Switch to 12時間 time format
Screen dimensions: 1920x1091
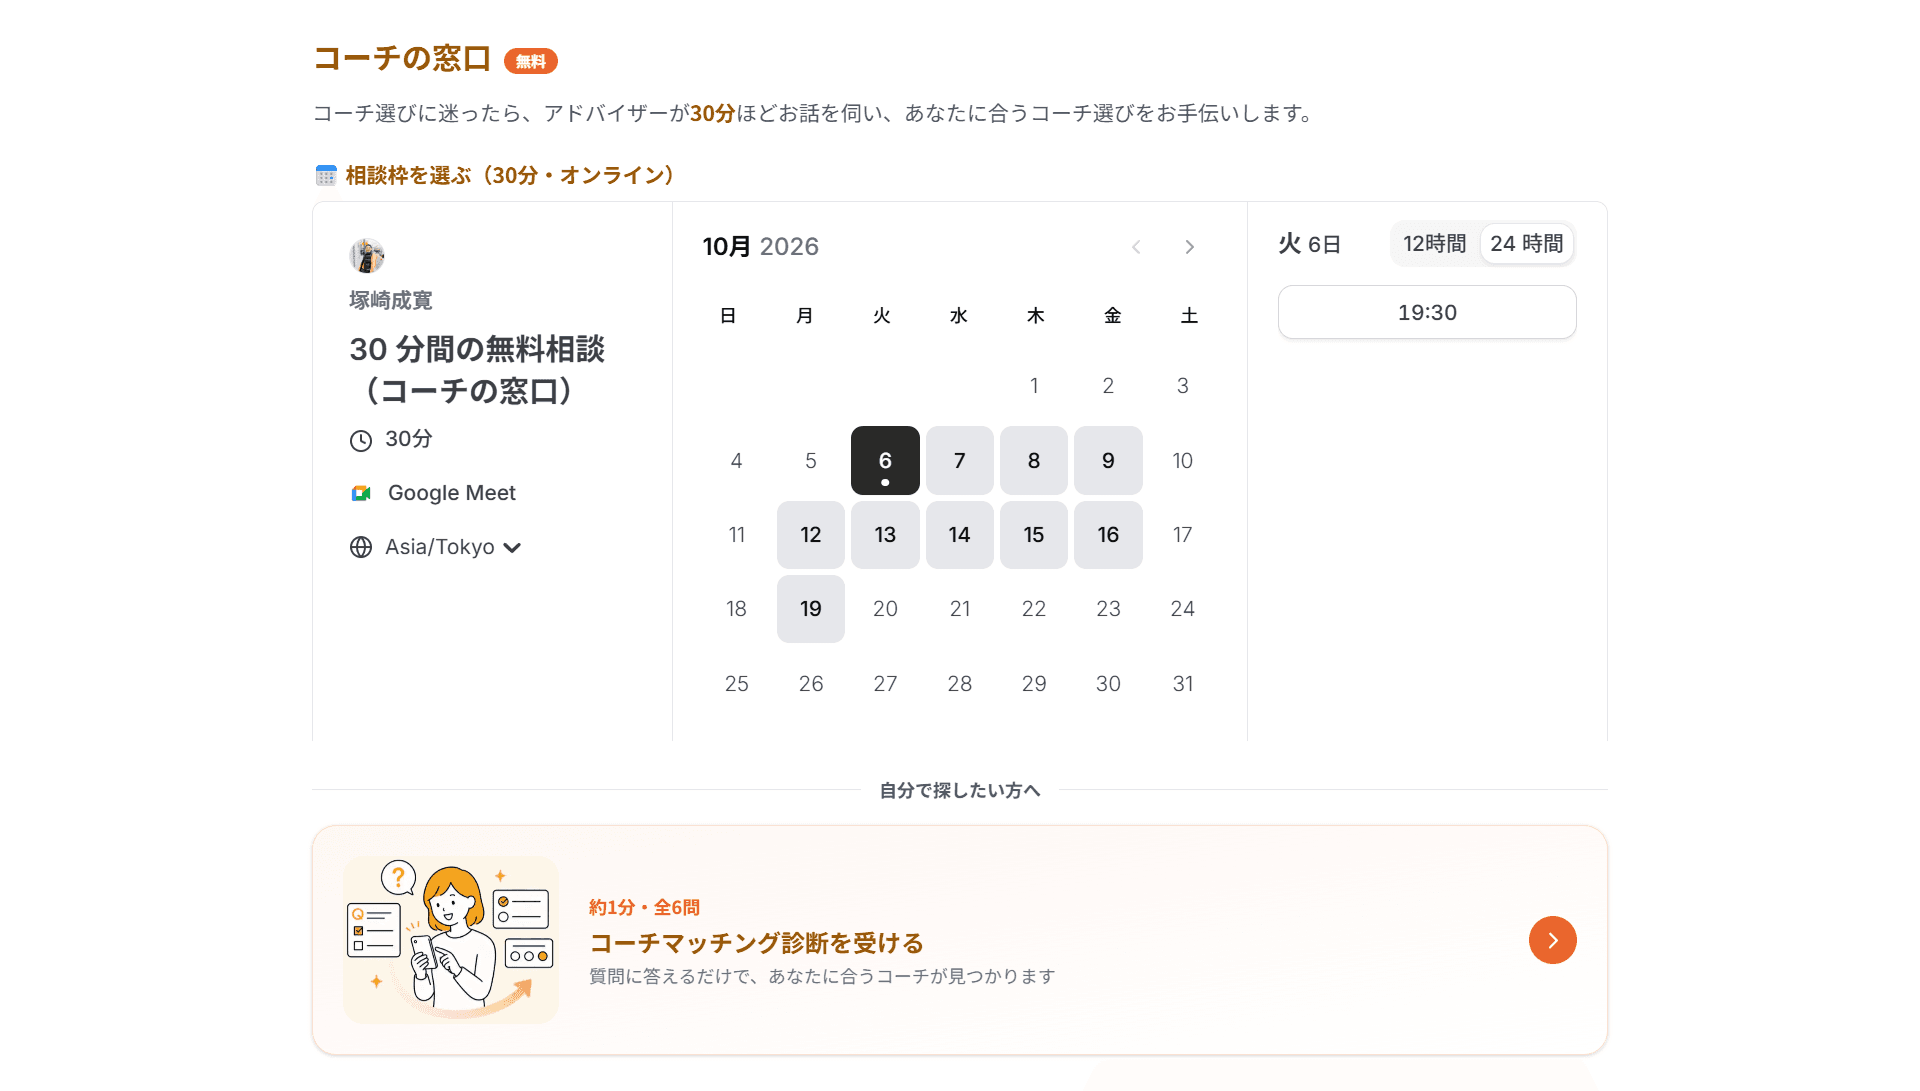(x=1434, y=244)
